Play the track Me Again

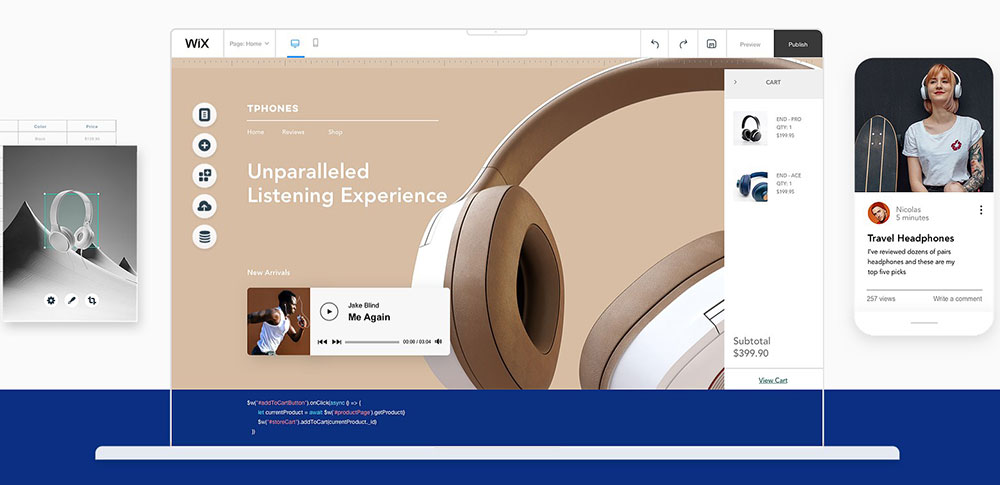point(329,311)
